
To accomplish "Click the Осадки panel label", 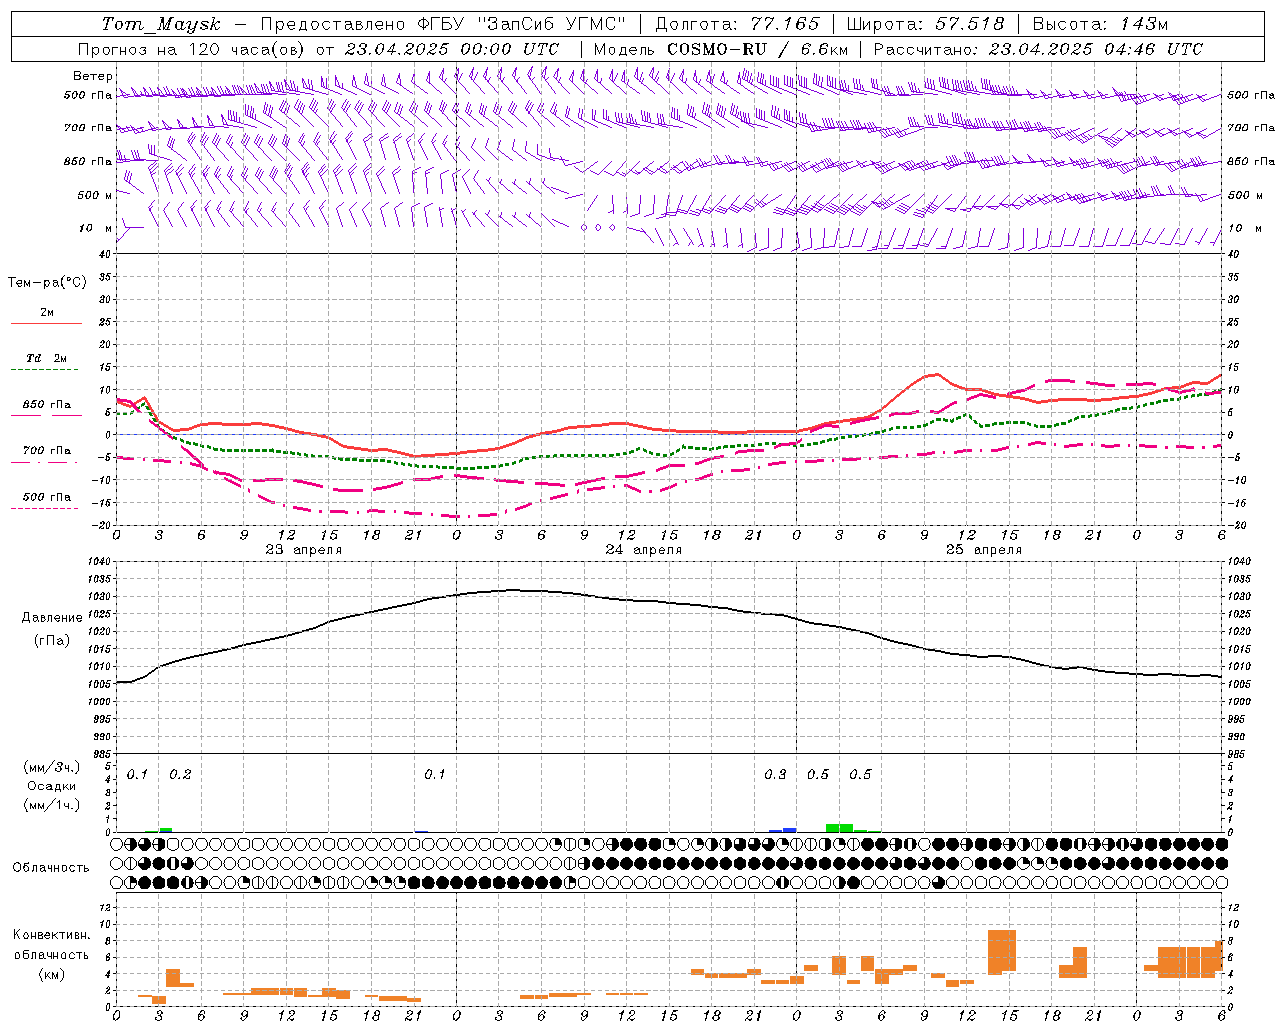I will click(x=52, y=786).
